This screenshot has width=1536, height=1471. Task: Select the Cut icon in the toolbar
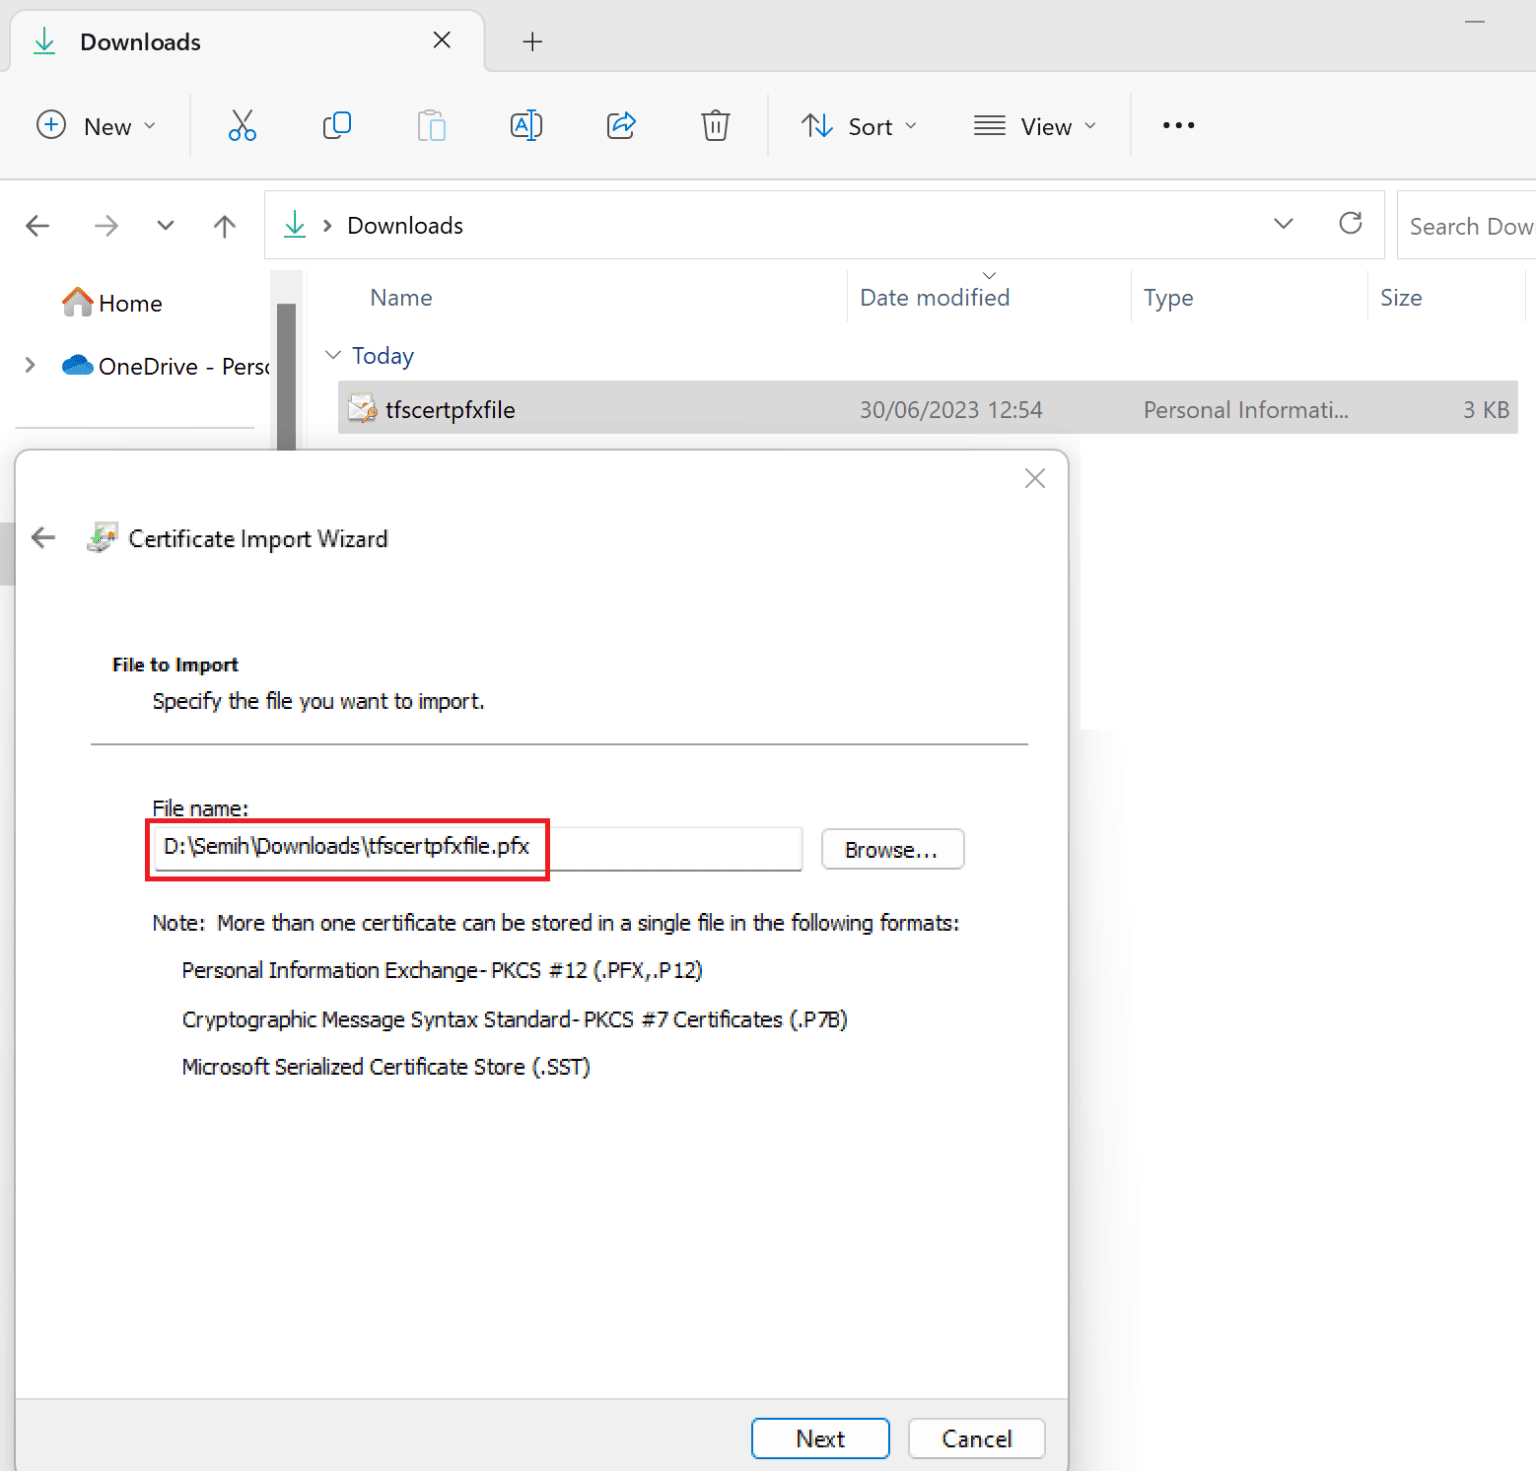(242, 125)
